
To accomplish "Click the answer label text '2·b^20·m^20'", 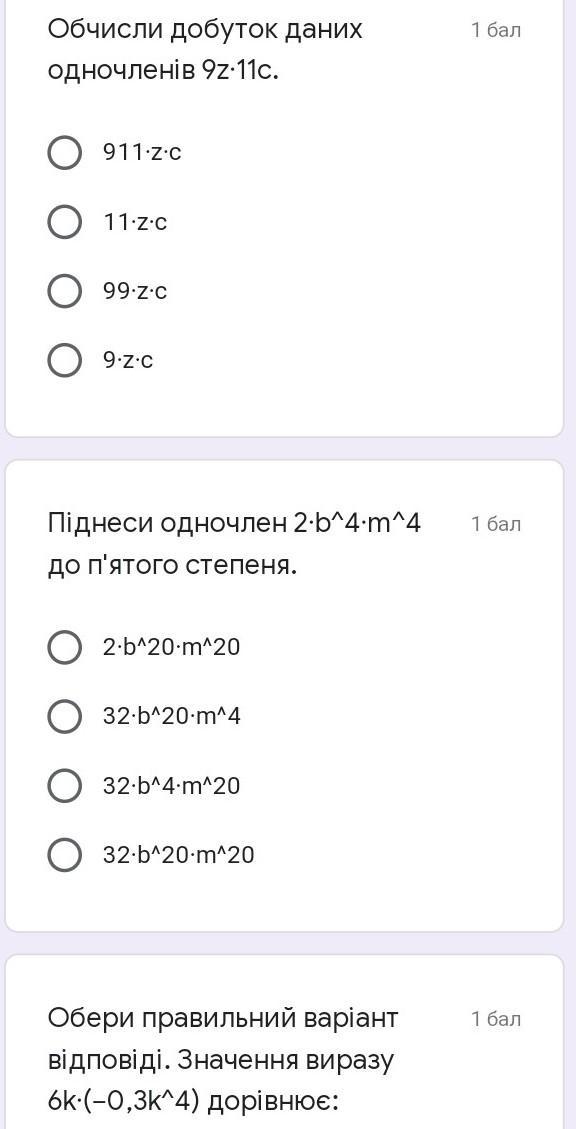I will (171, 647).
